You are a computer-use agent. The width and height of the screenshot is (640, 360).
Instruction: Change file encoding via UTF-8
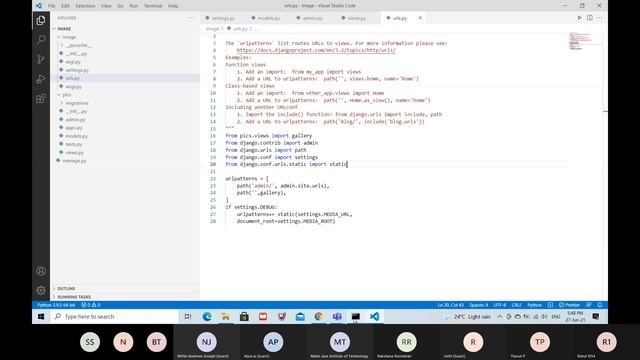(500, 305)
